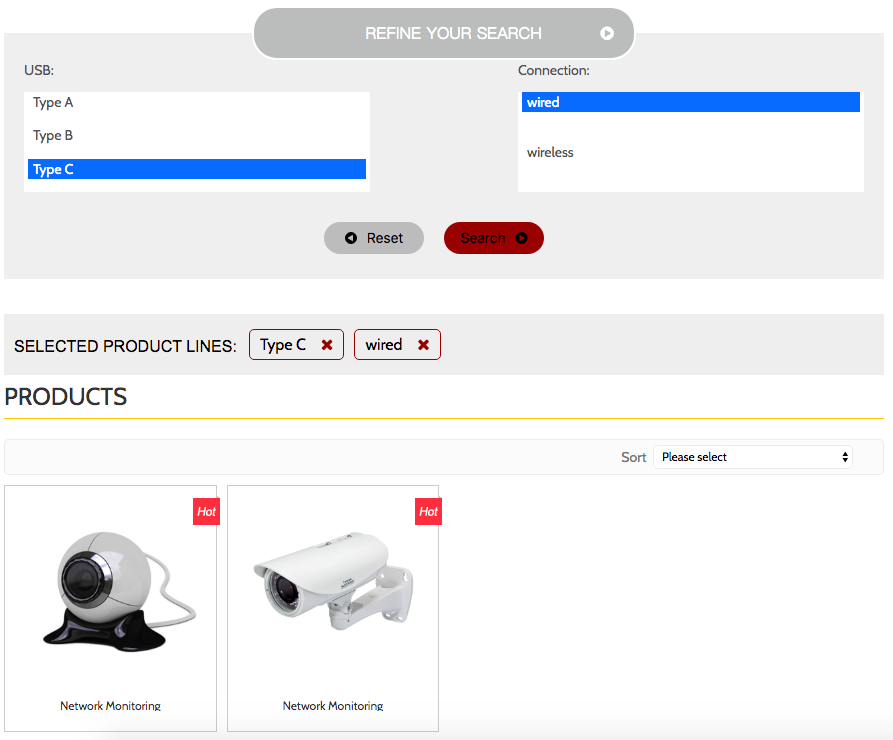
Task: Choose the wireless Connection option
Action: pyautogui.click(x=551, y=153)
